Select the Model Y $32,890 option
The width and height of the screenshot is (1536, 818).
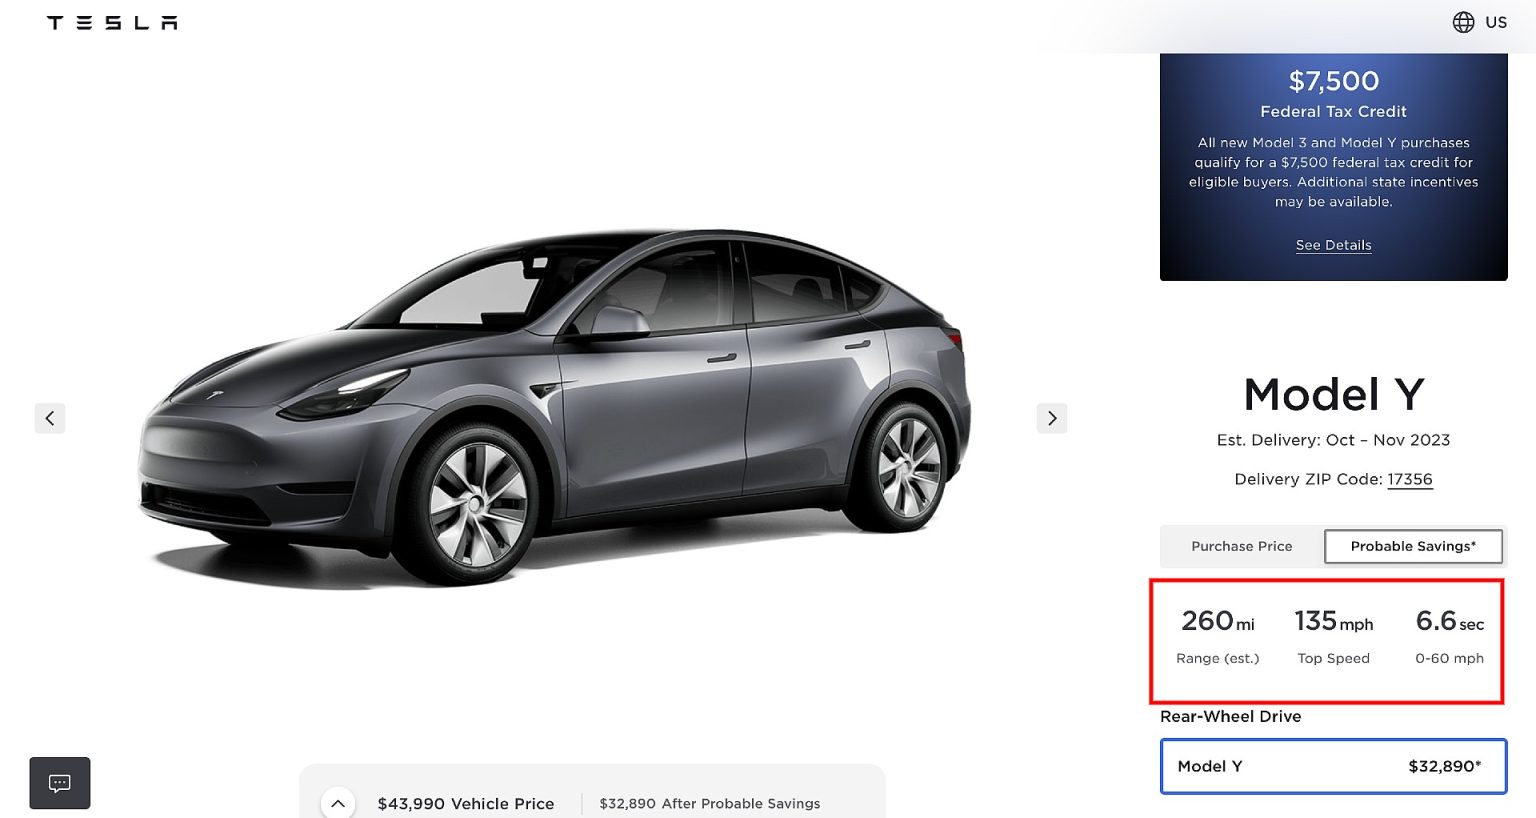point(1333,766)
